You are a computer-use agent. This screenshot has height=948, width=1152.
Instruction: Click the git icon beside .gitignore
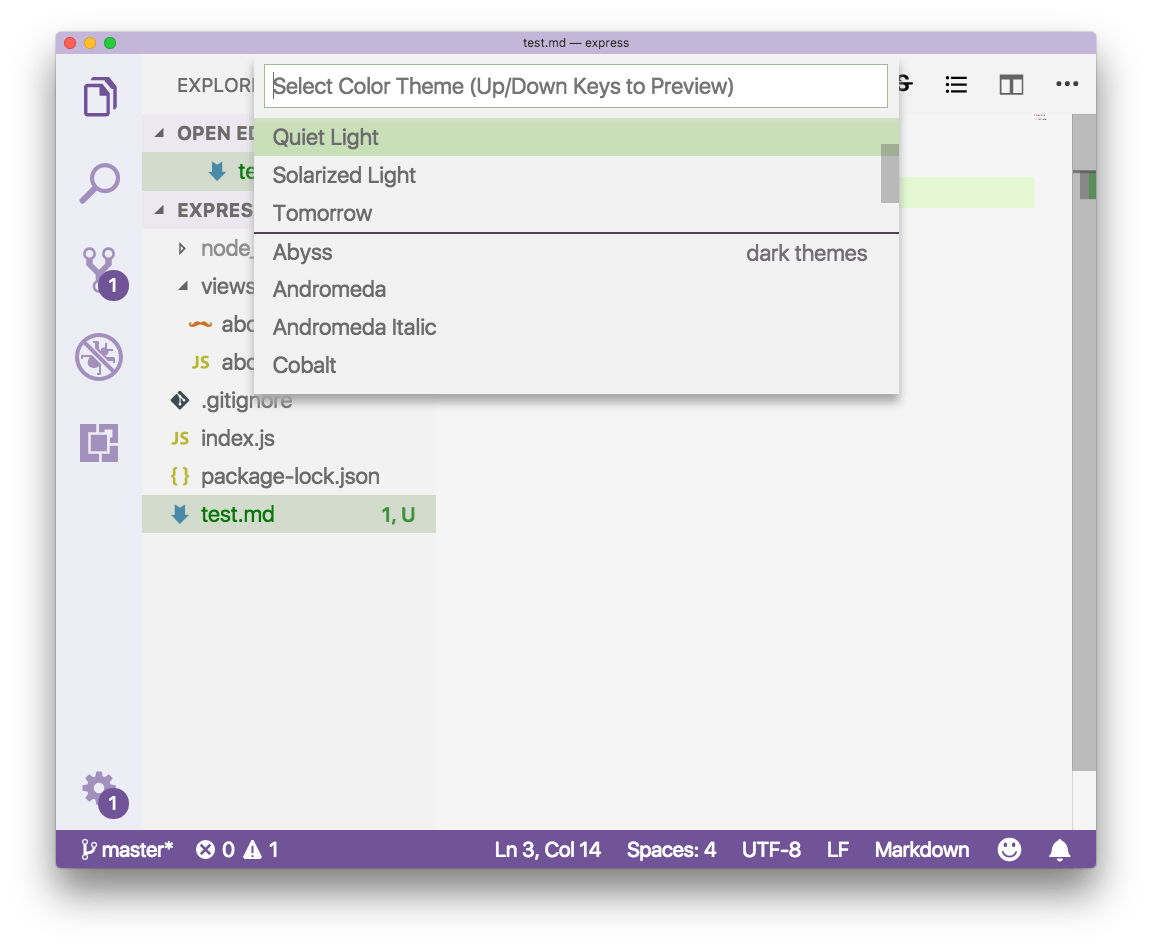tap(180, 401)
